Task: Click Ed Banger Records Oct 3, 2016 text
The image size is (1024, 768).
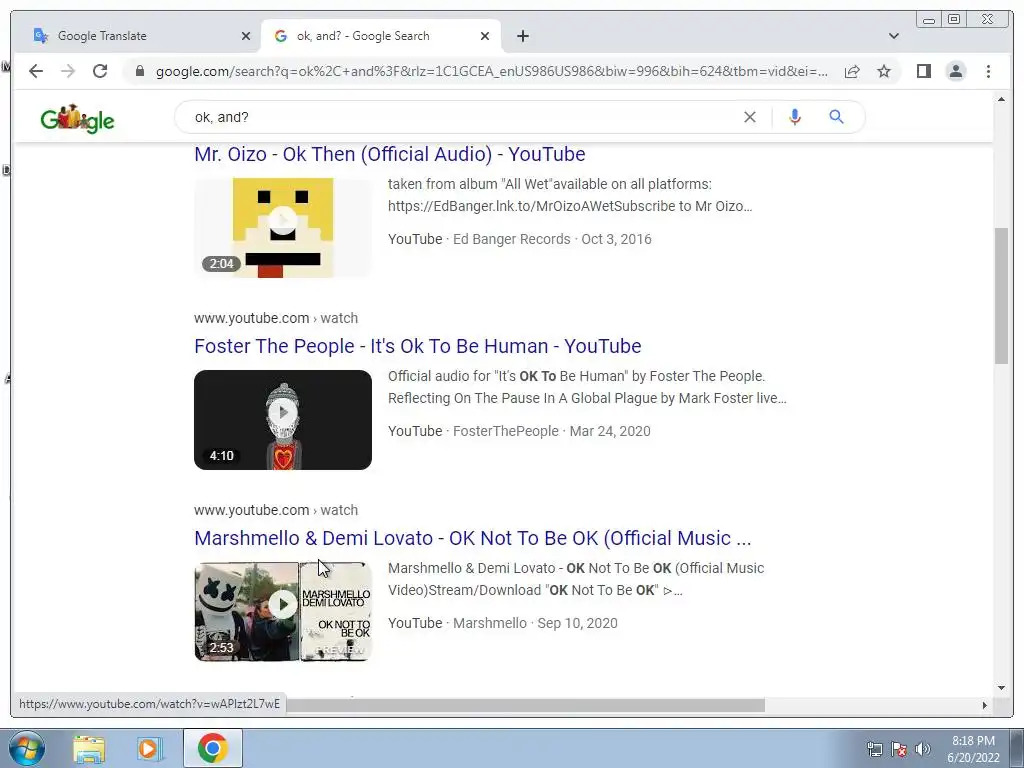Action: point(552,239)
